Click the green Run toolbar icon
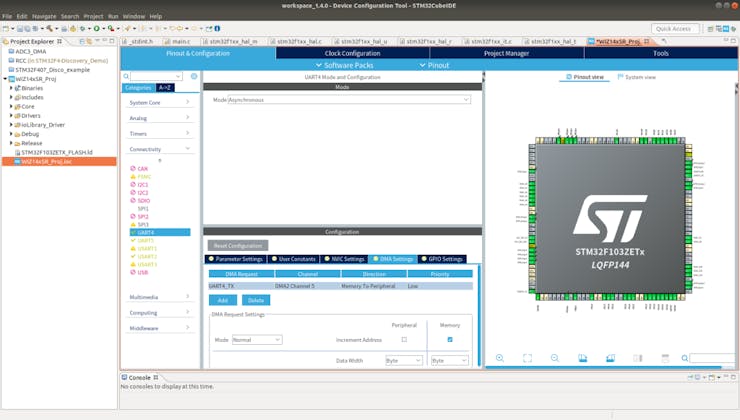The width and height of the screenshot is (740, 420). point(97,28)
